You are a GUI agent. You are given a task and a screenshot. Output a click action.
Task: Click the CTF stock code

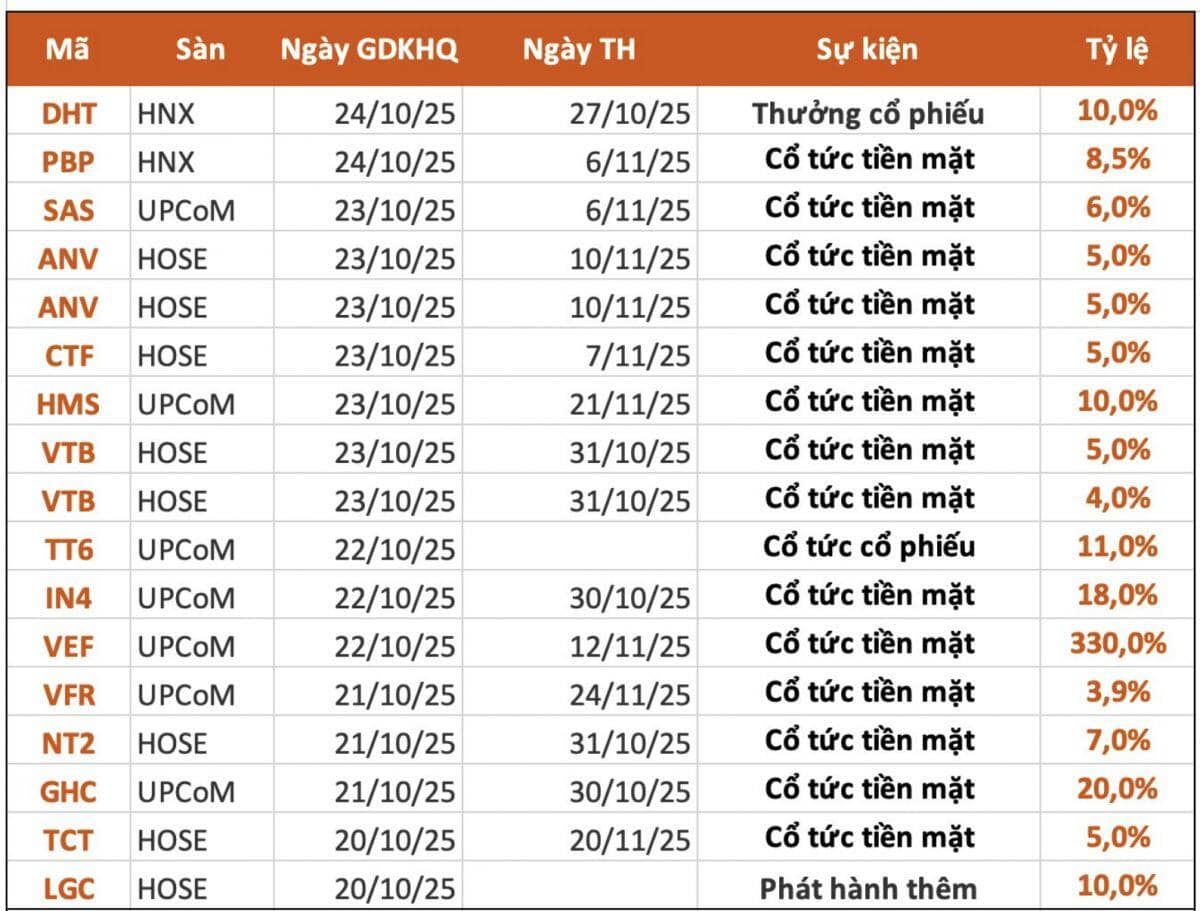coord(68,355)
